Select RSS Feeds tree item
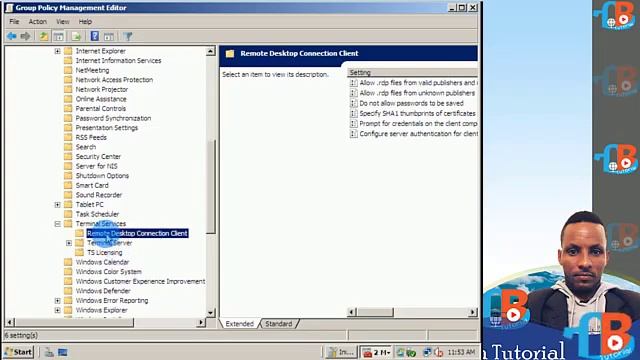The width and height of the screenshot is (640, 360). coord(91,138)
